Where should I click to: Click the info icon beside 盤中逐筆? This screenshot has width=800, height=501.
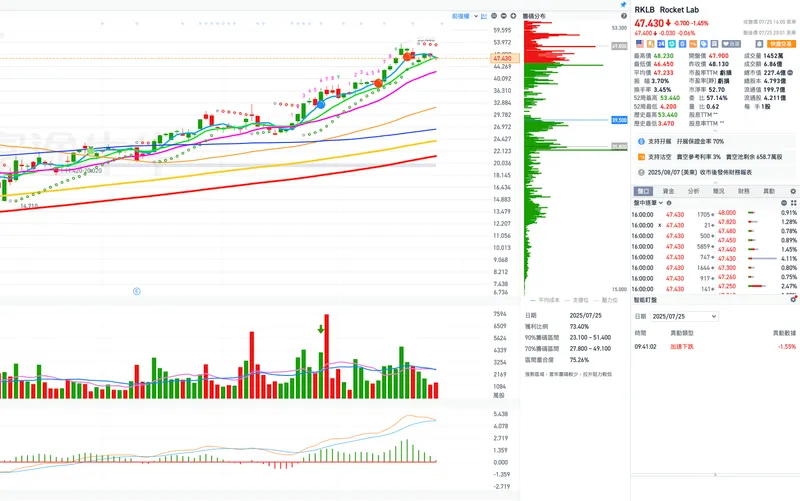click(x=669, y=203)
